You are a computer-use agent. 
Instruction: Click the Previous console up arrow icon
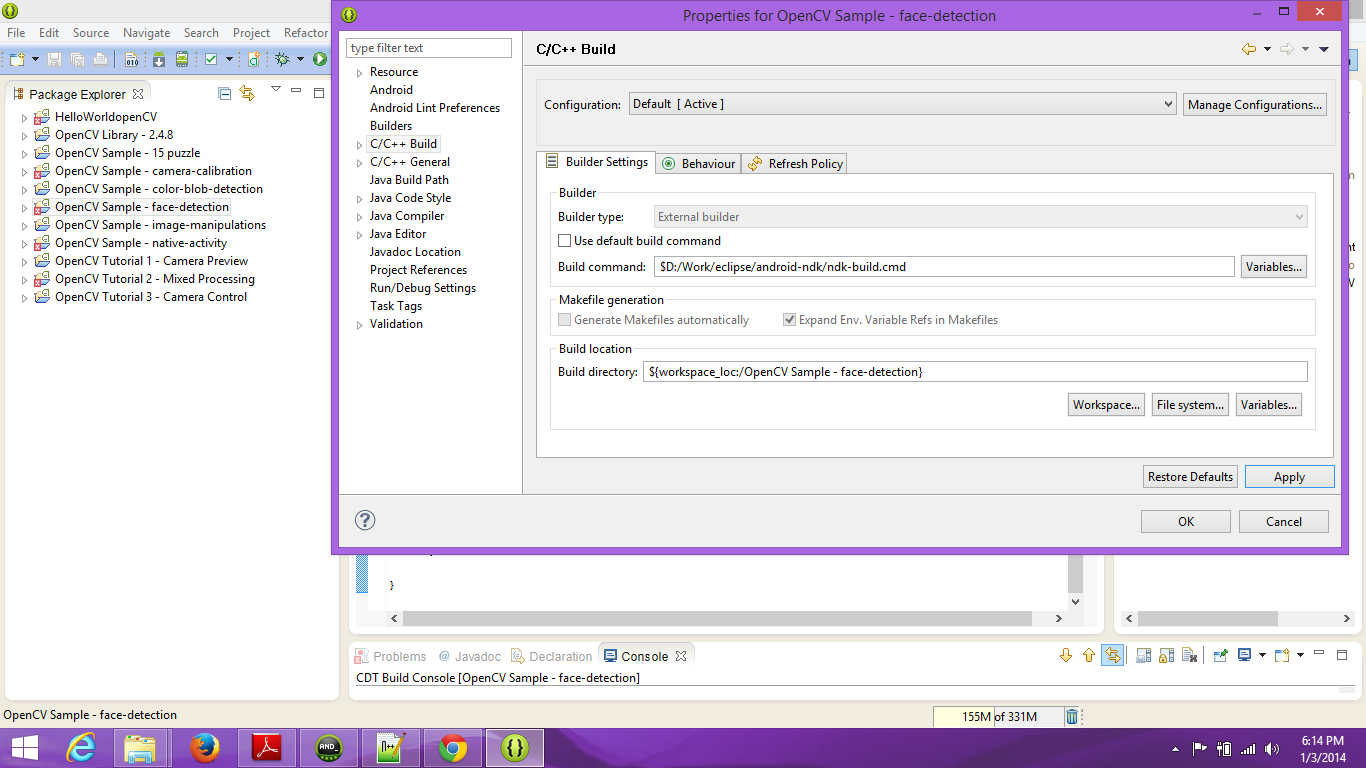(1089, 656)
